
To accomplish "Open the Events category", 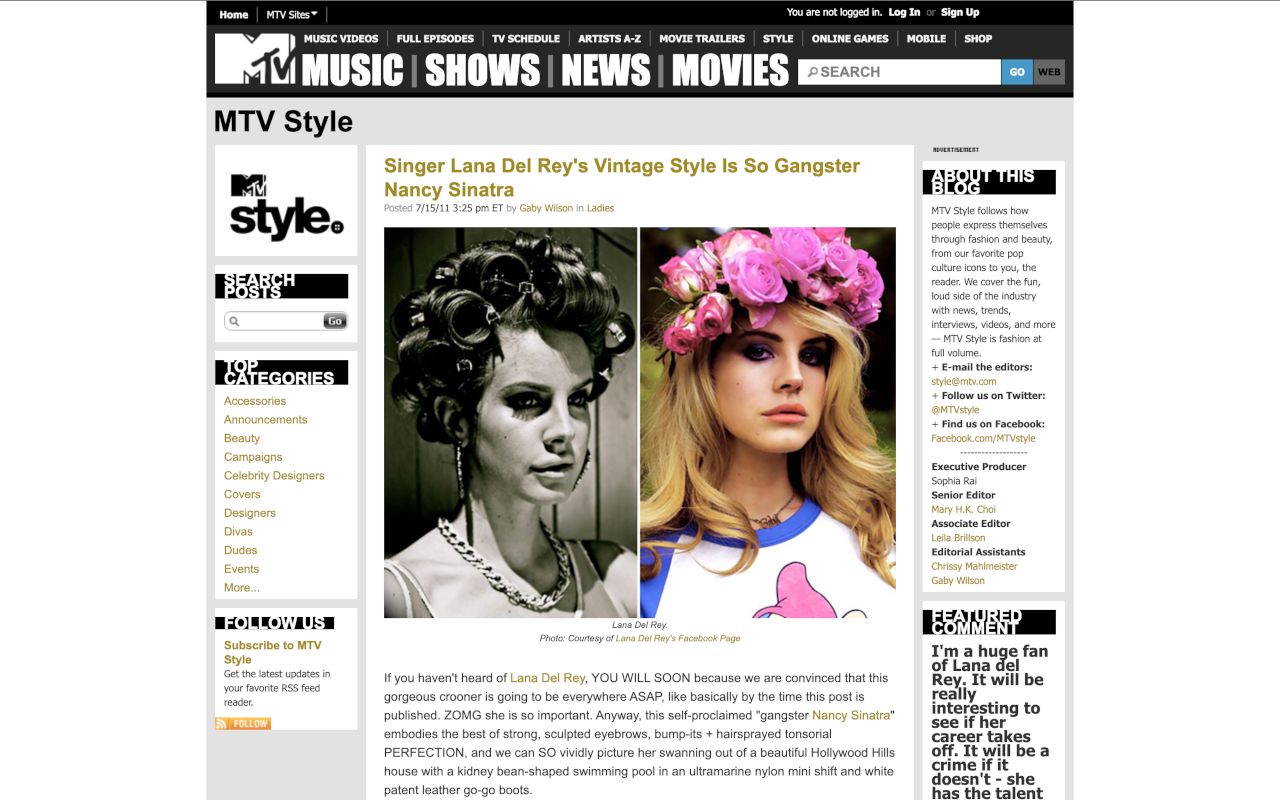I will pyautogui.click(x=241, y=569).
